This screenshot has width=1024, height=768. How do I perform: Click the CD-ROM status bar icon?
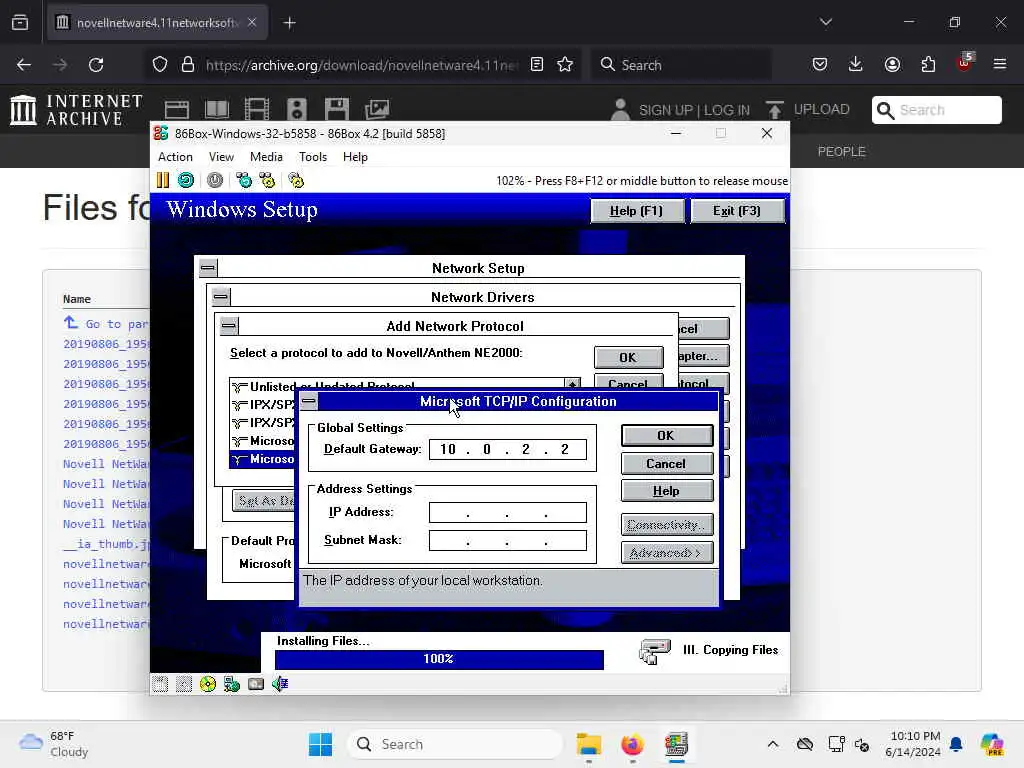pos(208,684)
